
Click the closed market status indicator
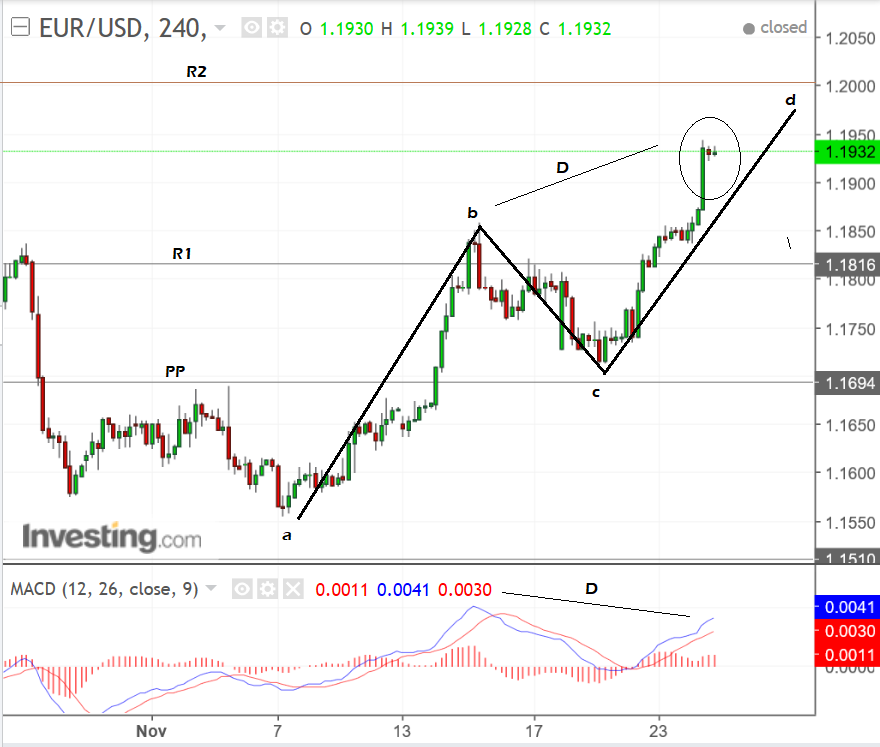774,28
